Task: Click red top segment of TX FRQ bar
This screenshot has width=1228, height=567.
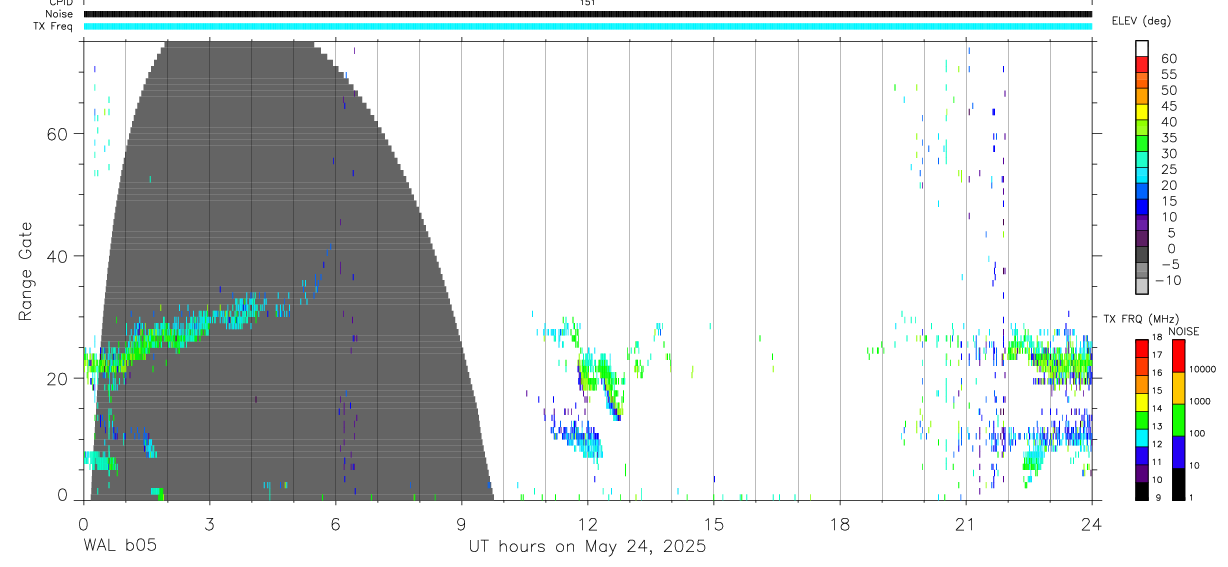Action: pos(1142,348)
